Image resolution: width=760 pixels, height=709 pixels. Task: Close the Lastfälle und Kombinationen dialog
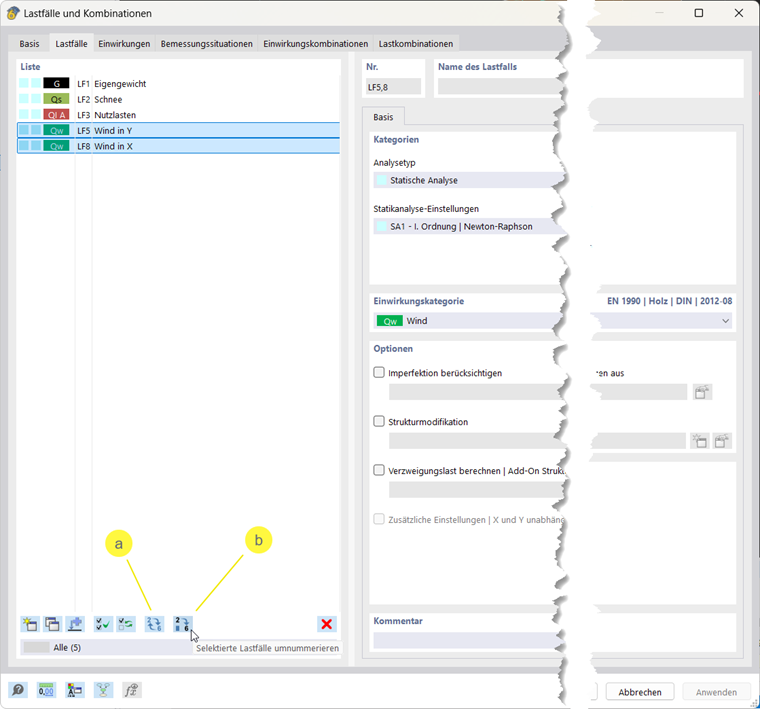tap(739, 13)
